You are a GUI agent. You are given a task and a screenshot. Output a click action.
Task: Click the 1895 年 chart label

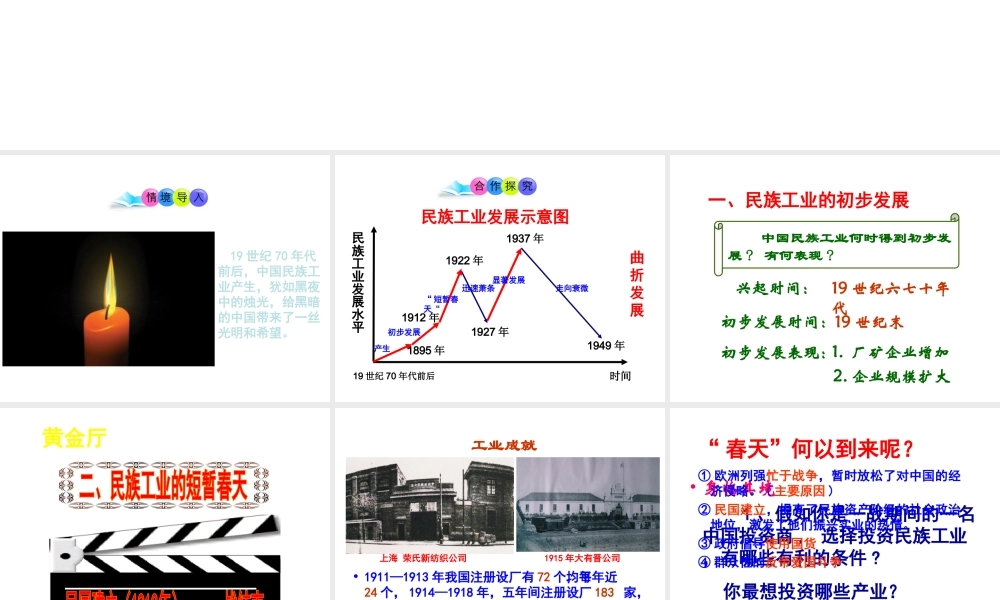(x=426, y=350)
